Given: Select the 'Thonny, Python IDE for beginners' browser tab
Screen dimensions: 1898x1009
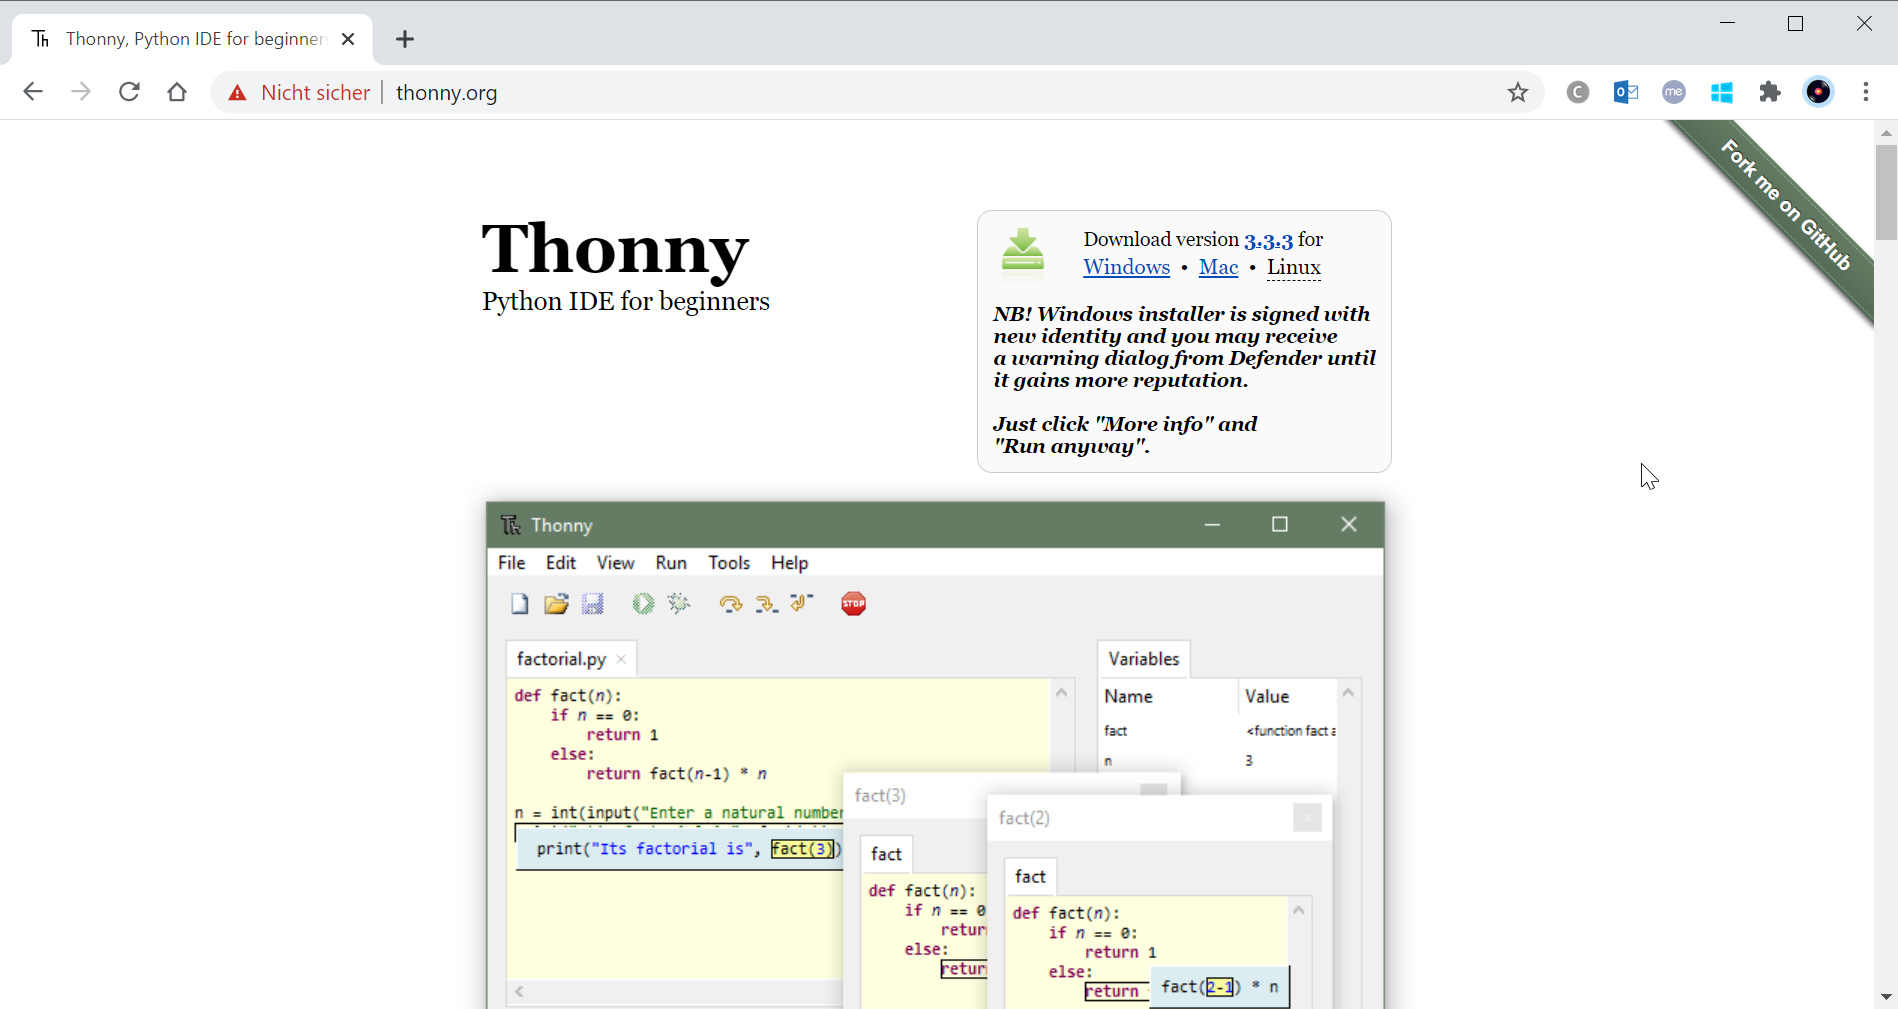Looking at the screenshot, I should [192, 39].
